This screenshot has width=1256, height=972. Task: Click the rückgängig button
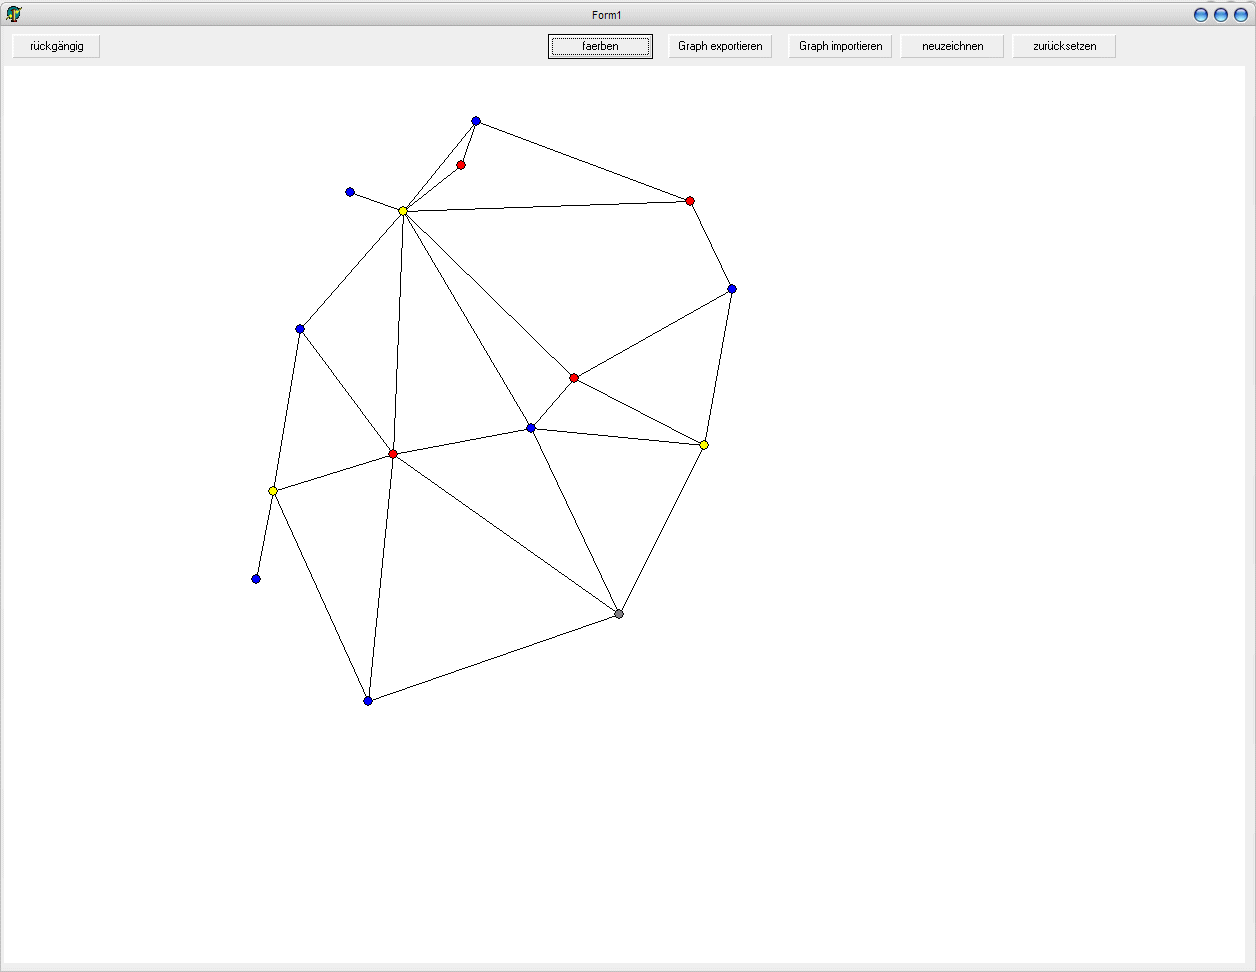tap(56, 46)
